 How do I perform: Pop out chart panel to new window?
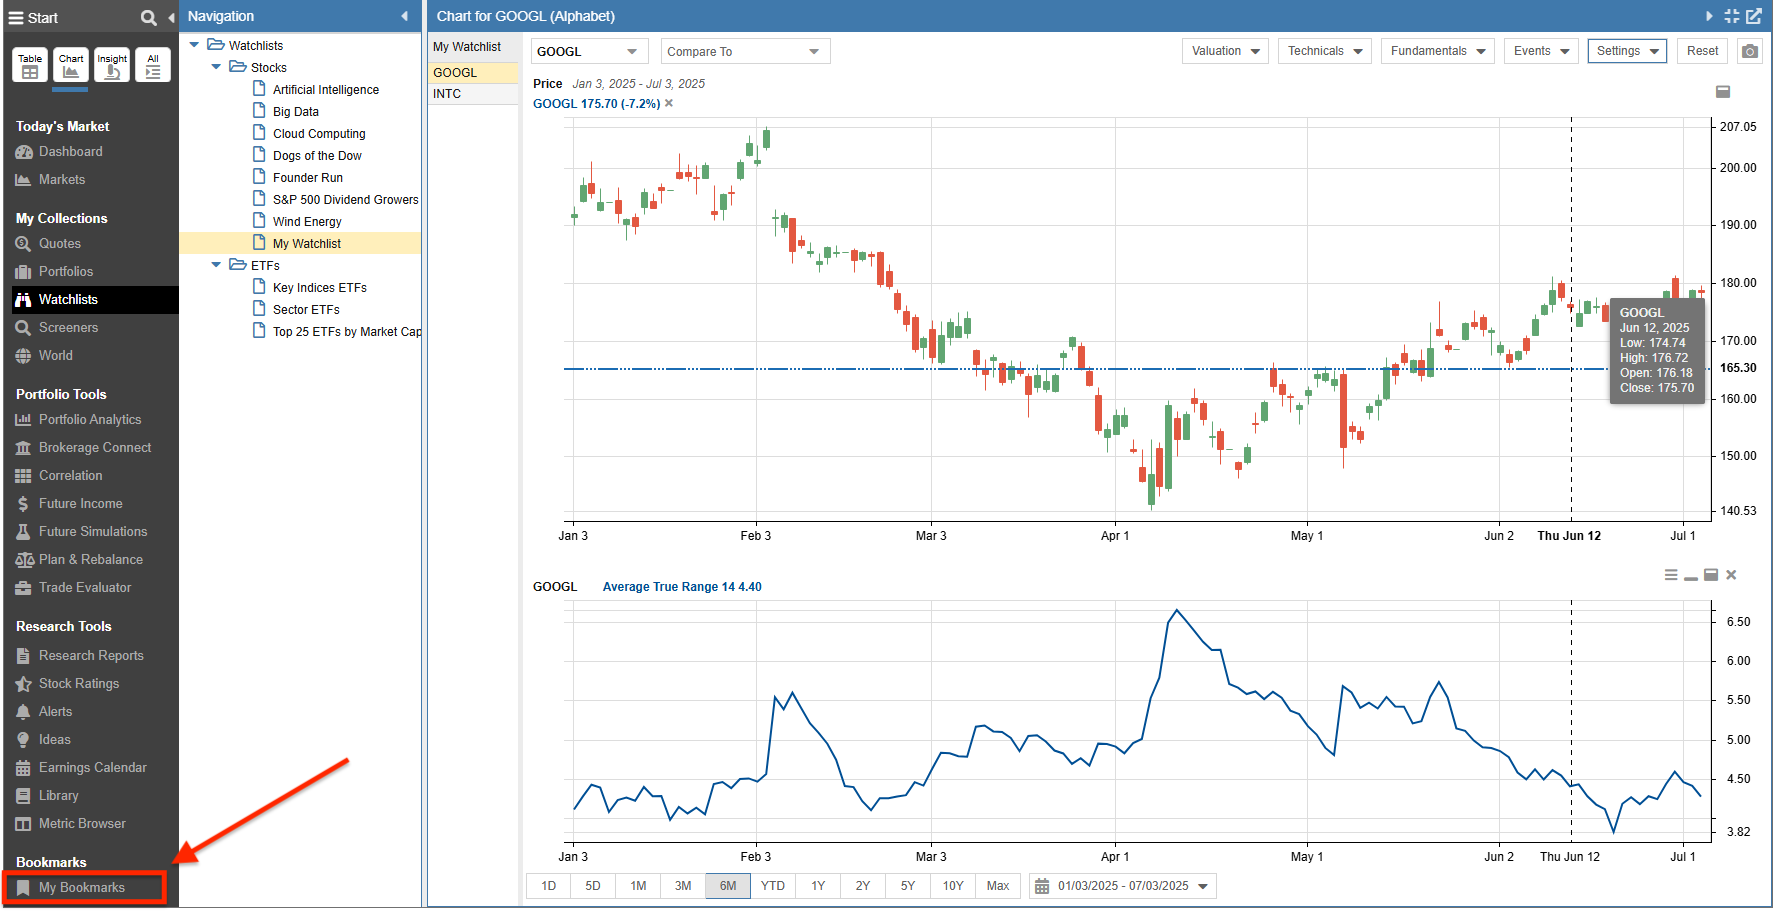1754,16
